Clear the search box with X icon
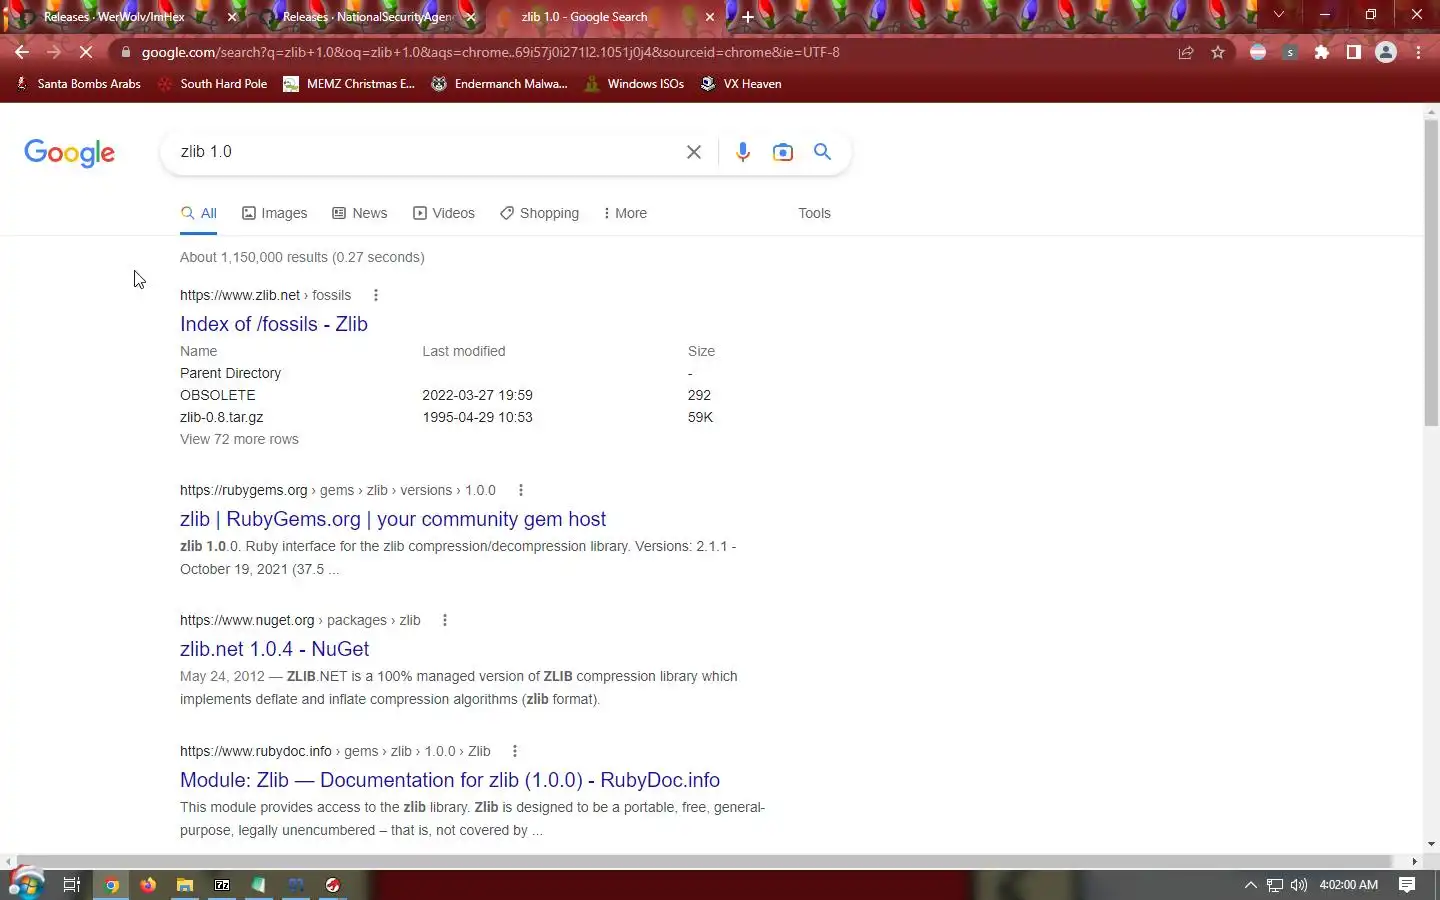Image resolution: width=1440 pixels, height=900 pixels. click(693, 152)
